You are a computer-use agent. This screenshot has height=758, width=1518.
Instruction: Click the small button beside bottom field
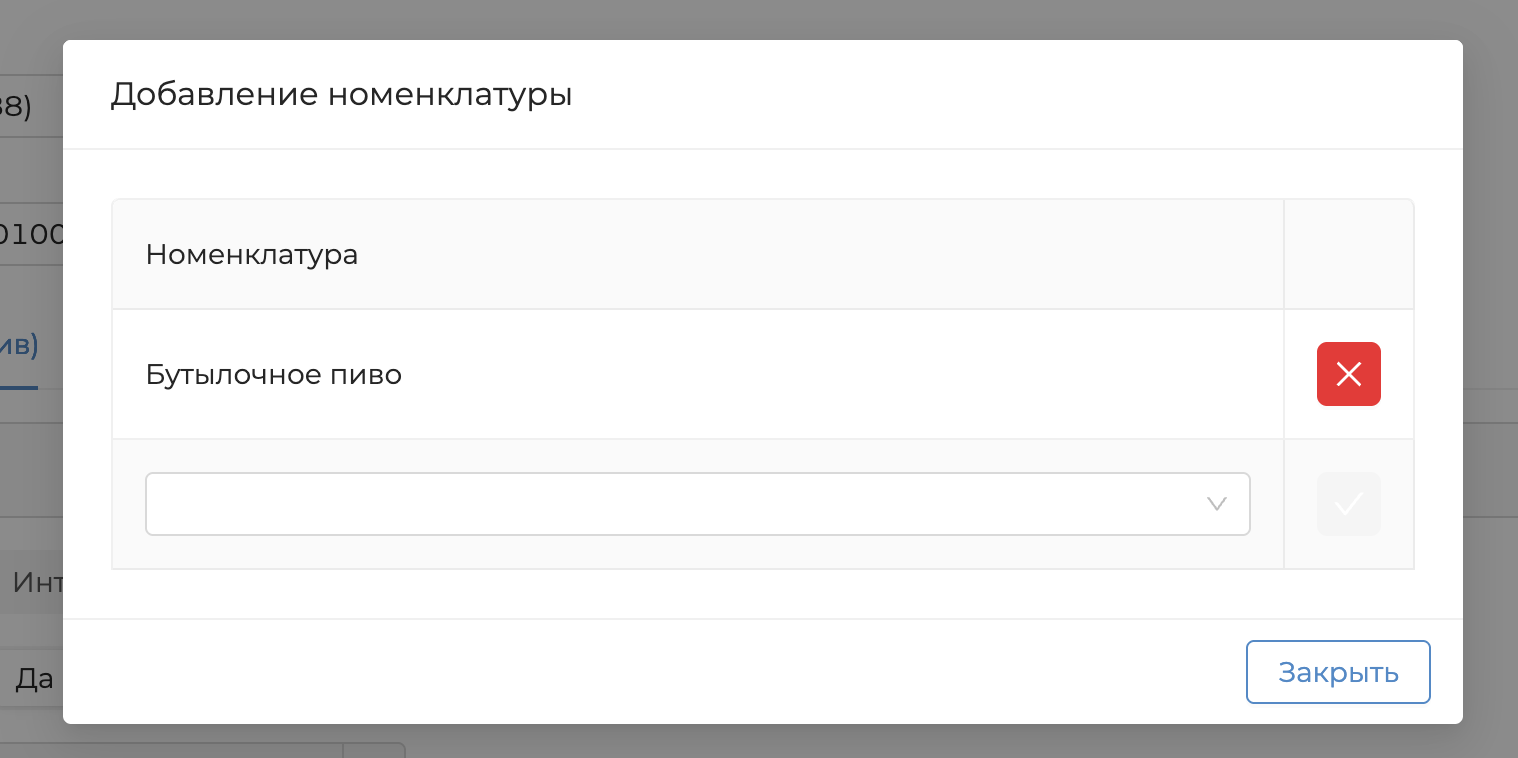click(374, 750)
